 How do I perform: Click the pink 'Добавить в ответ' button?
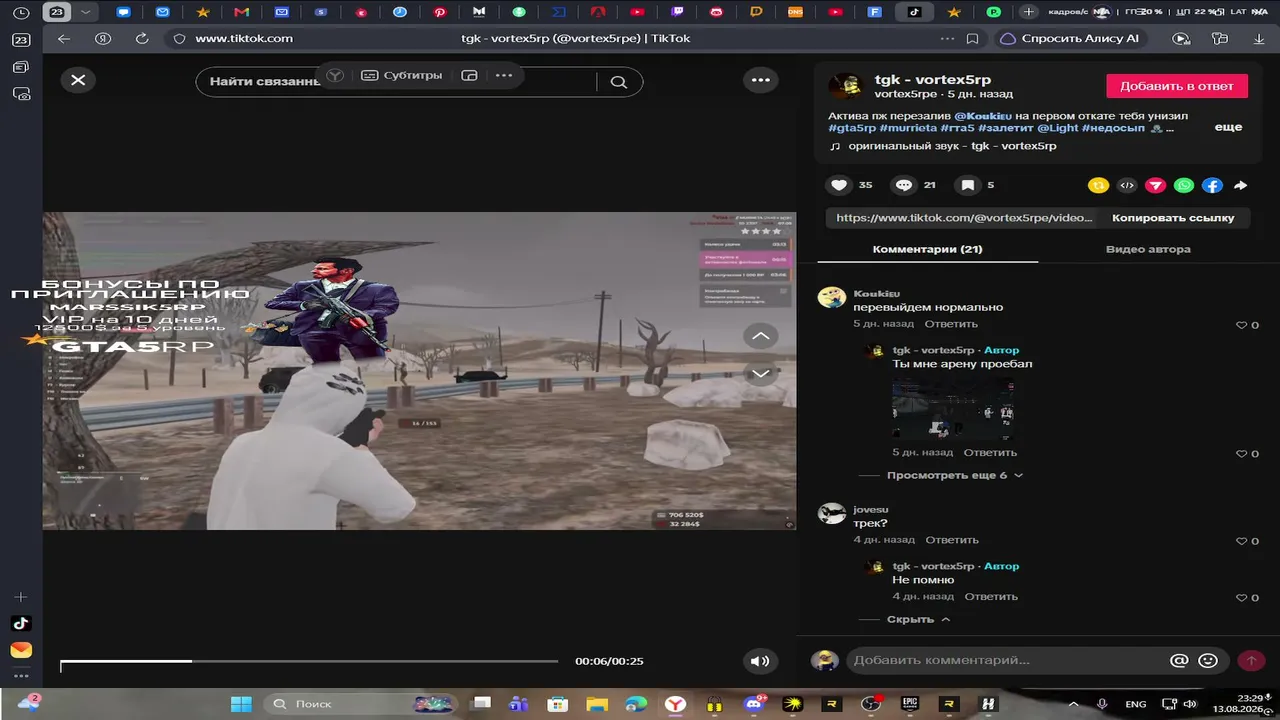pos(1177,86)
